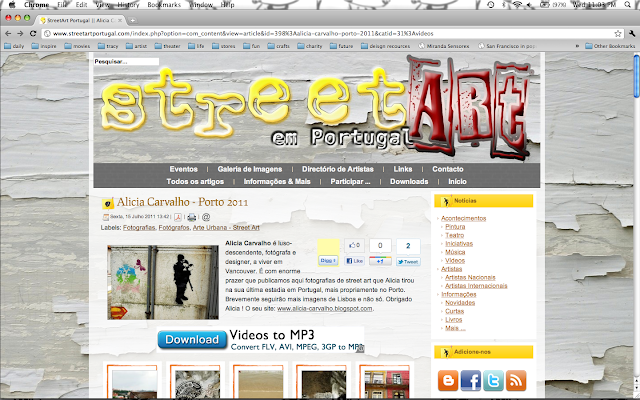Open the RSS feed icon
Image resolution: width=640 pixels, height=400 pixels.
pyautogui.click(x=516, y=380)
